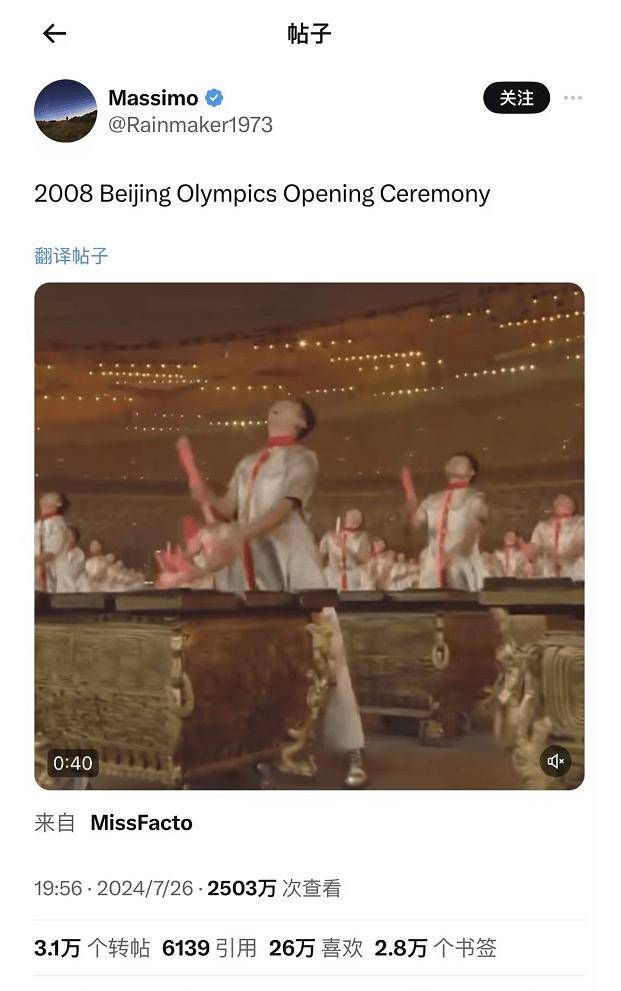Open the @Rainmaker1973 handle
621x991 pixels.
click(x=190, y=125)
